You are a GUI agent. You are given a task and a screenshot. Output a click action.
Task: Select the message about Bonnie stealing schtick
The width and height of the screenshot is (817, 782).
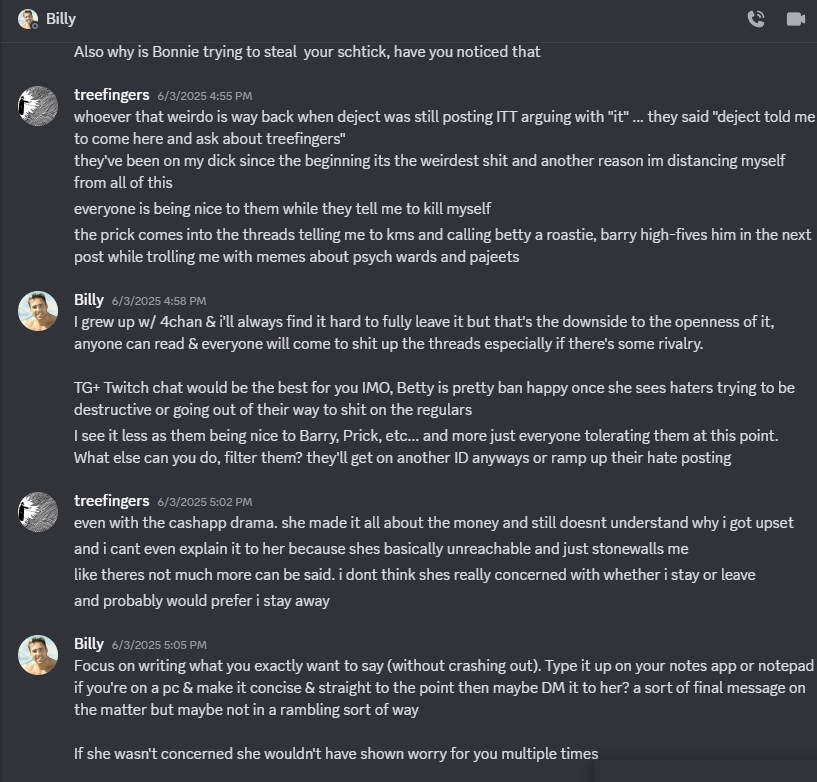(307, 52)
